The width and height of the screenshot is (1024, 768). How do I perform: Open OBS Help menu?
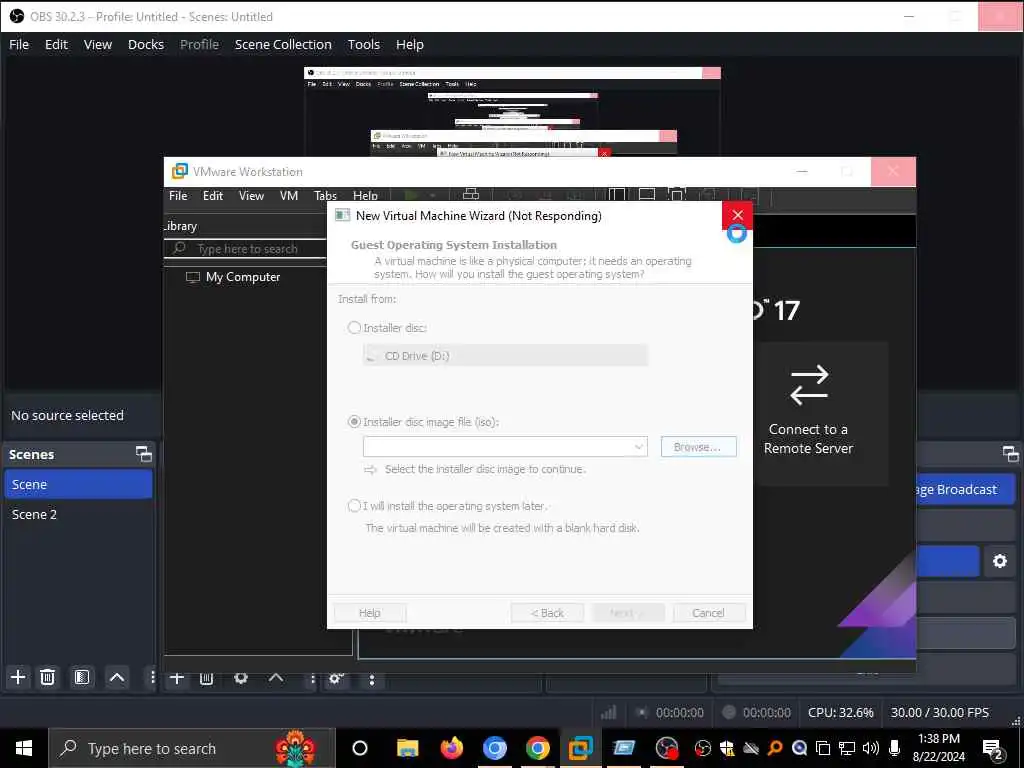[x=409, y=44]
